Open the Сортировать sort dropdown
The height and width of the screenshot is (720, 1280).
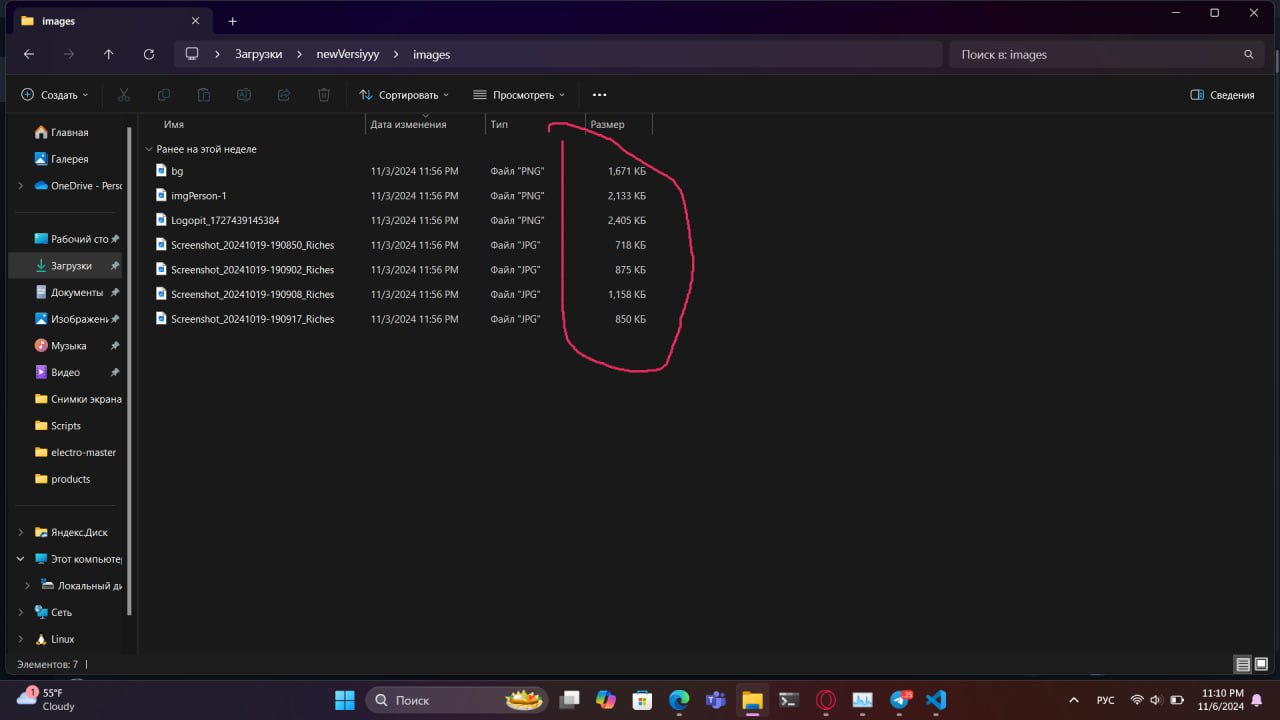(404, 95)
